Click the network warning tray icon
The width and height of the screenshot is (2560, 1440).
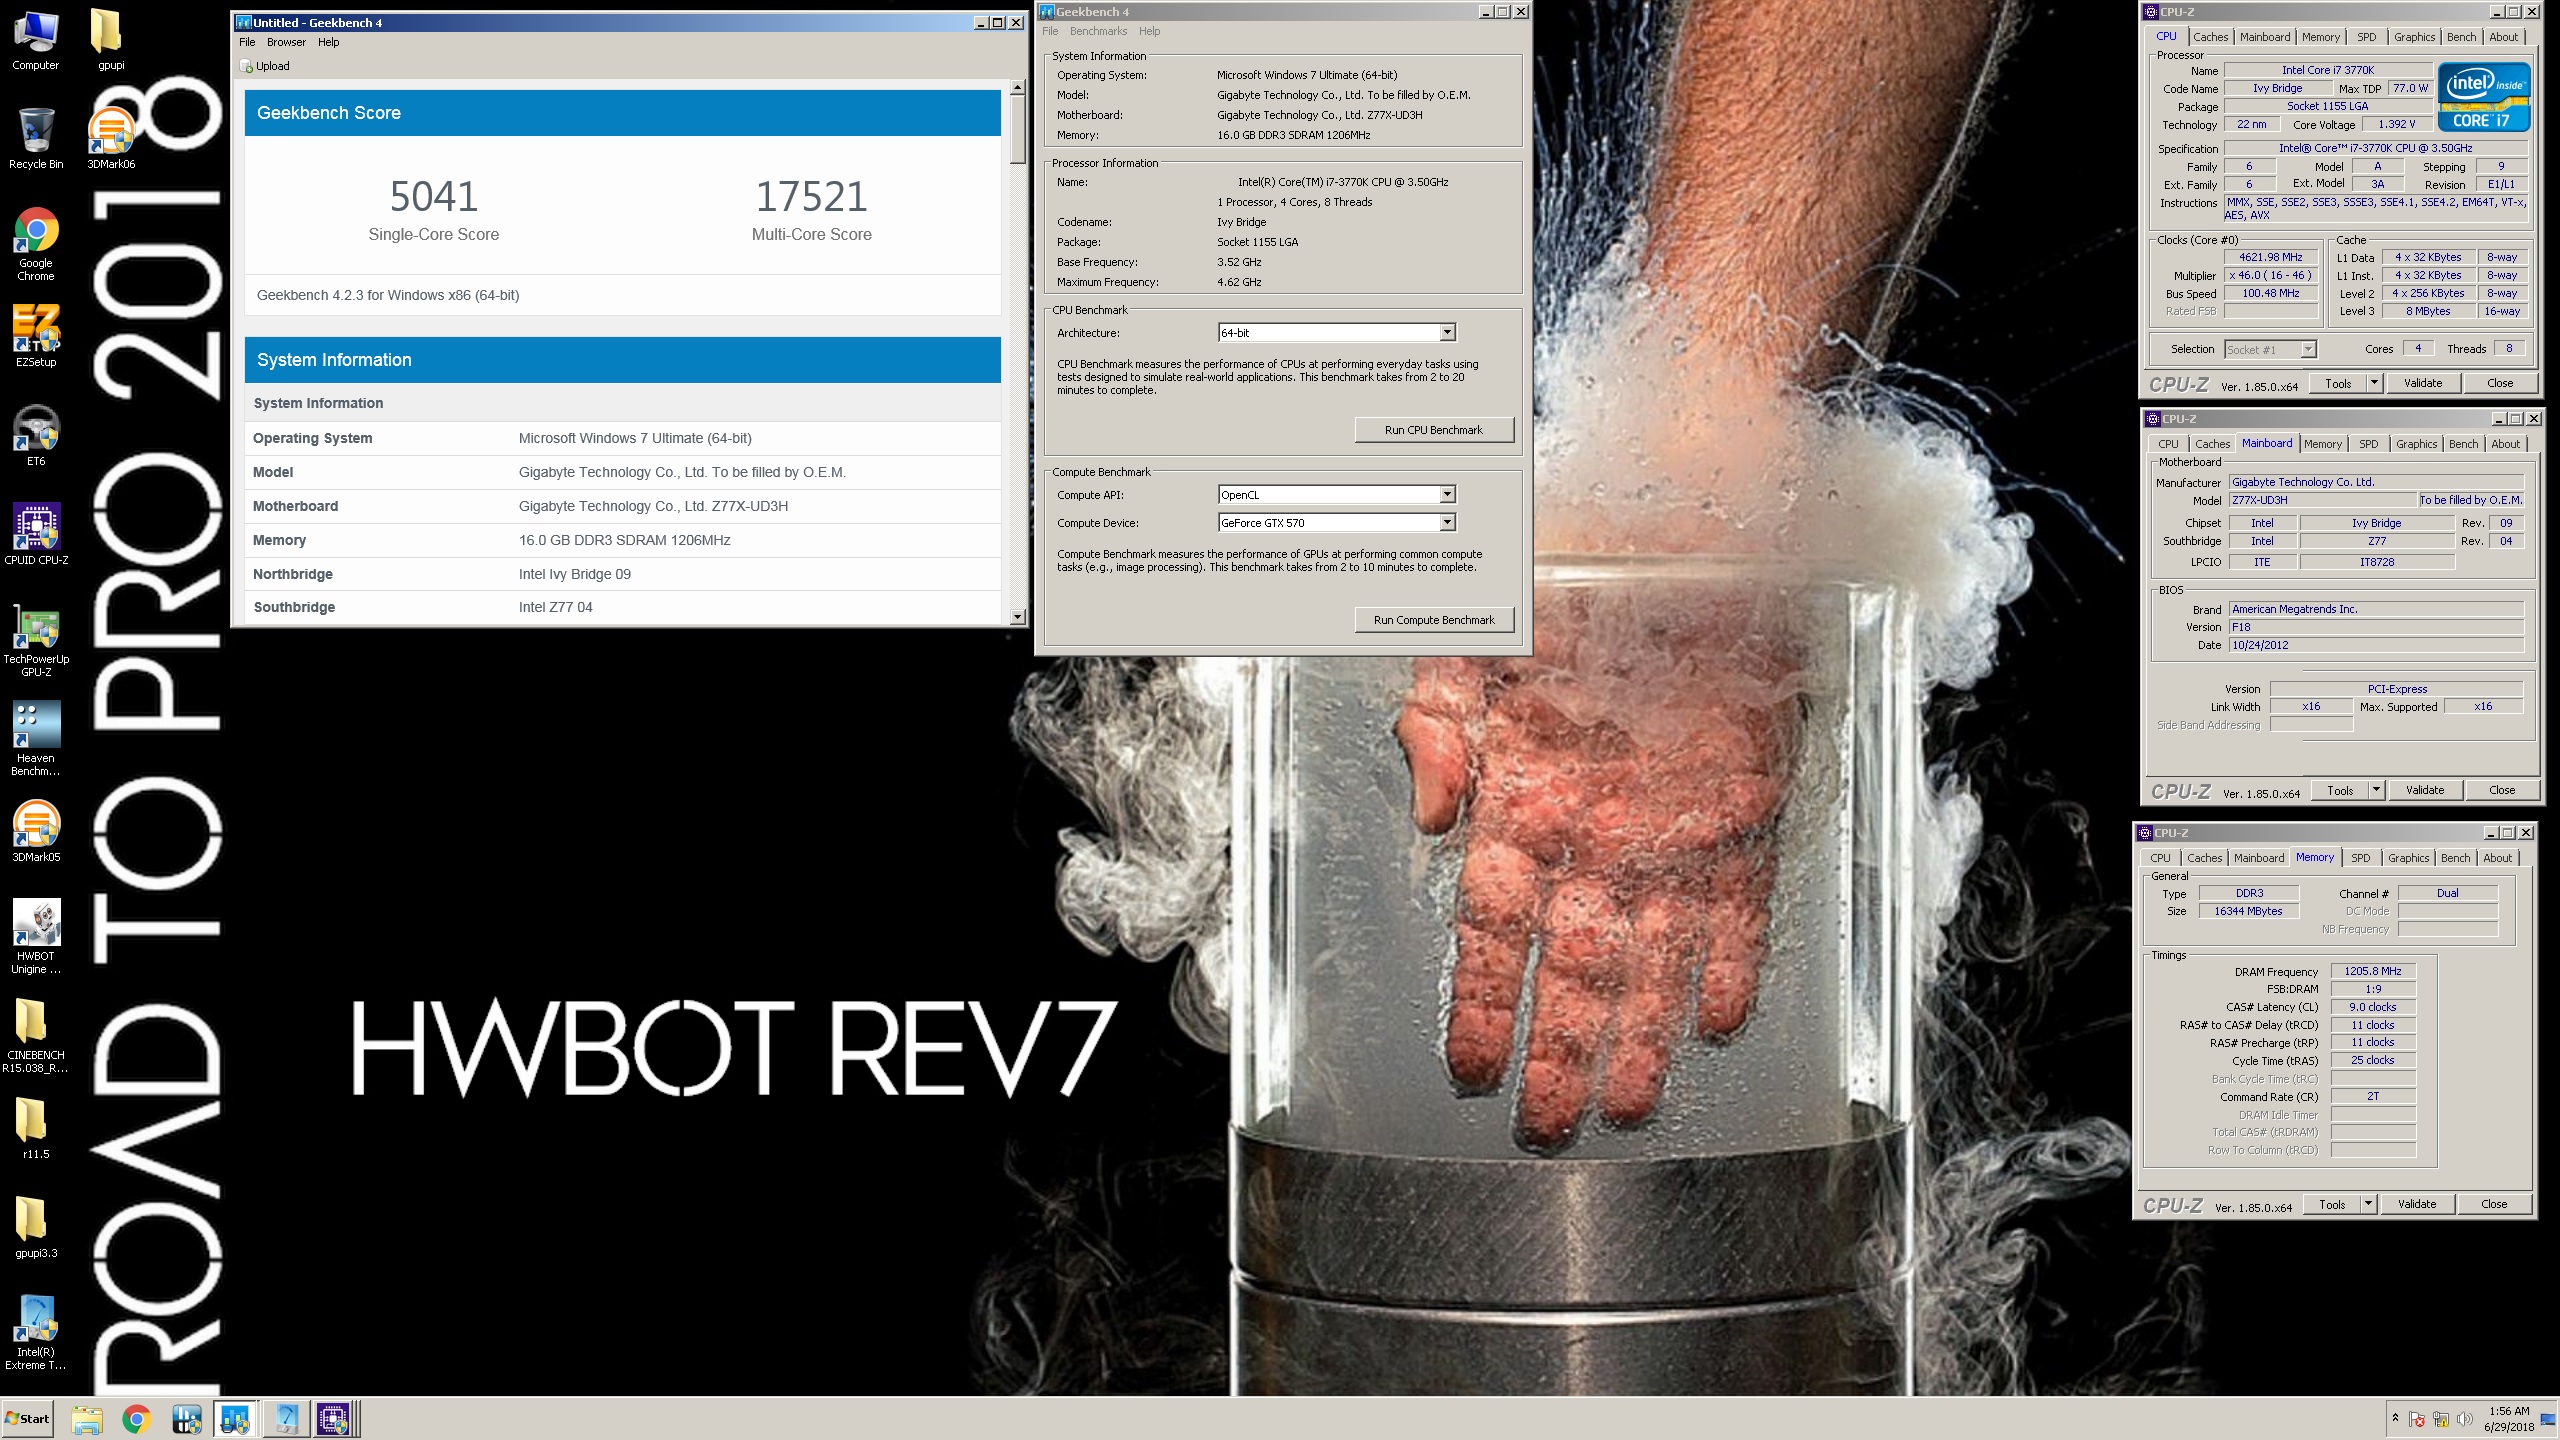coord(2441,1419)
